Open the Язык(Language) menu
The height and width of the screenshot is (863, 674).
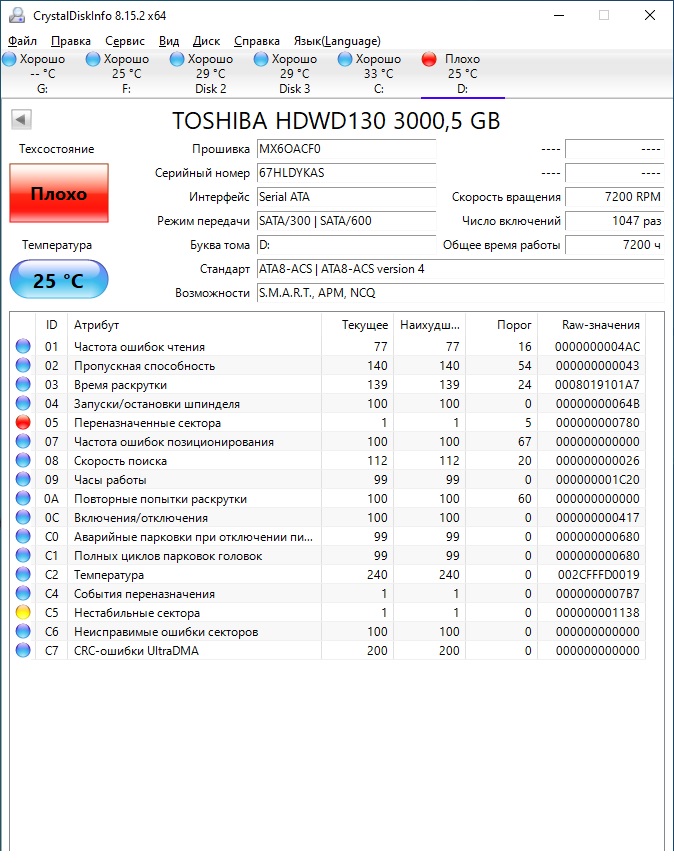(x=337, y=41)
